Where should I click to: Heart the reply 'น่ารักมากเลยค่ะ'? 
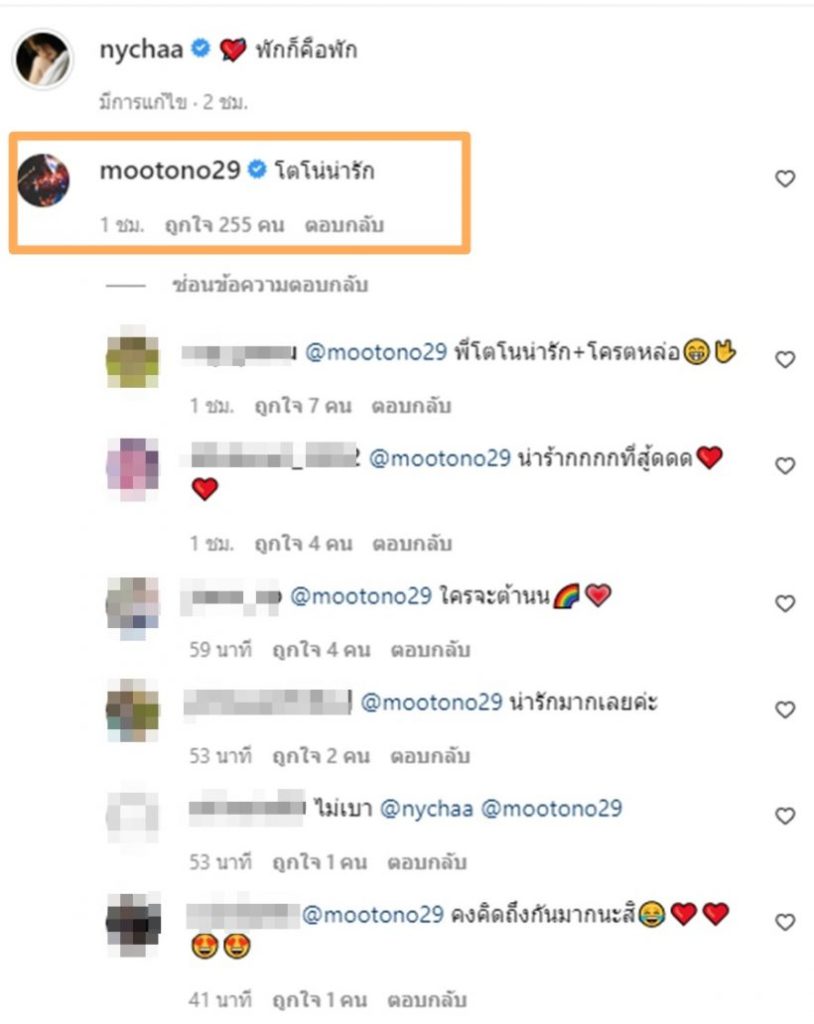785,709
